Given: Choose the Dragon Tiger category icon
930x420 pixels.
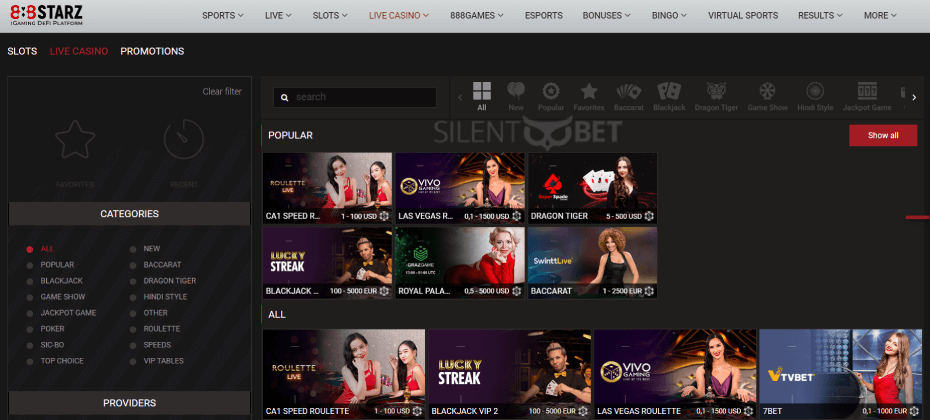Looking at the screenshot, I should [715, 91].
